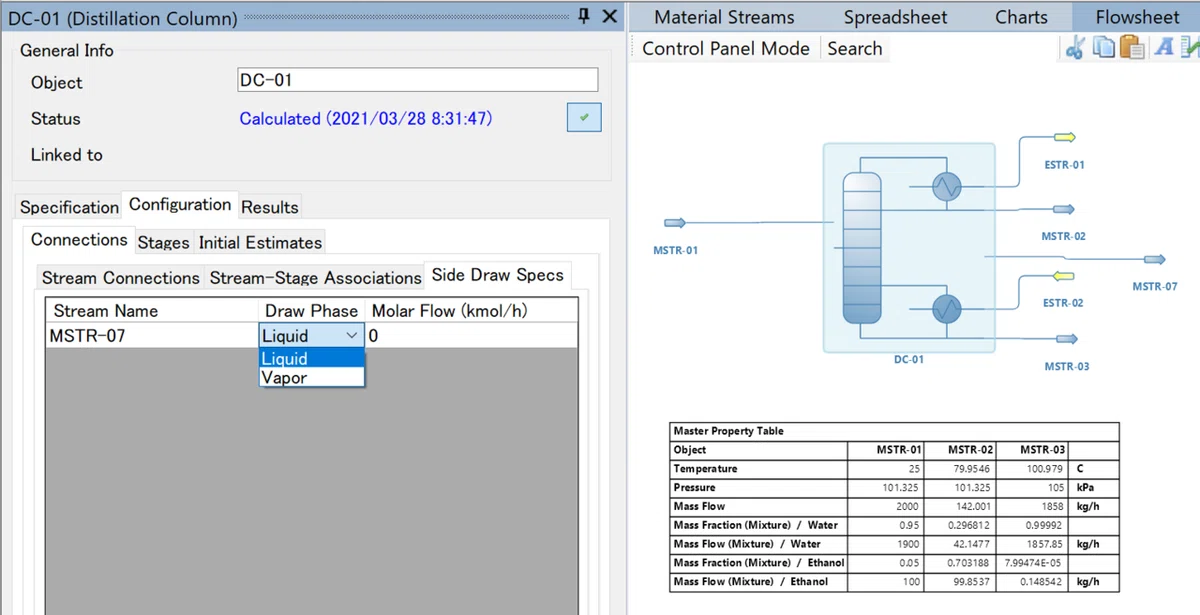Select the MSTR-07 side draw stream arrow
The width and height of the screenshot is (1200, 615).
(x=1155, y=260)
